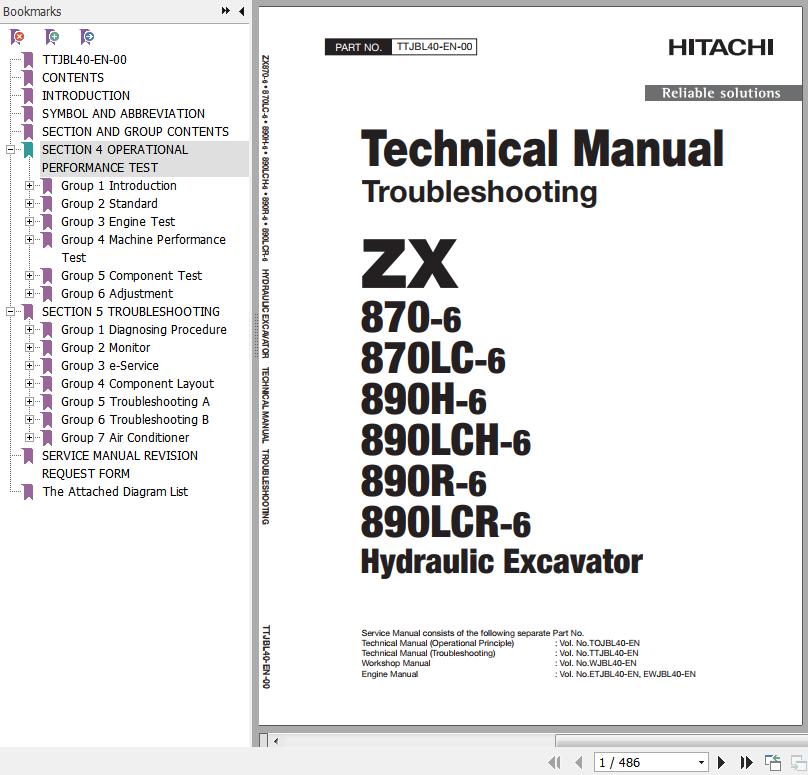The width and height of the screenshot is (808, 775).
Task: Expand Group 3 Engine Test
Action: point(29,222)
